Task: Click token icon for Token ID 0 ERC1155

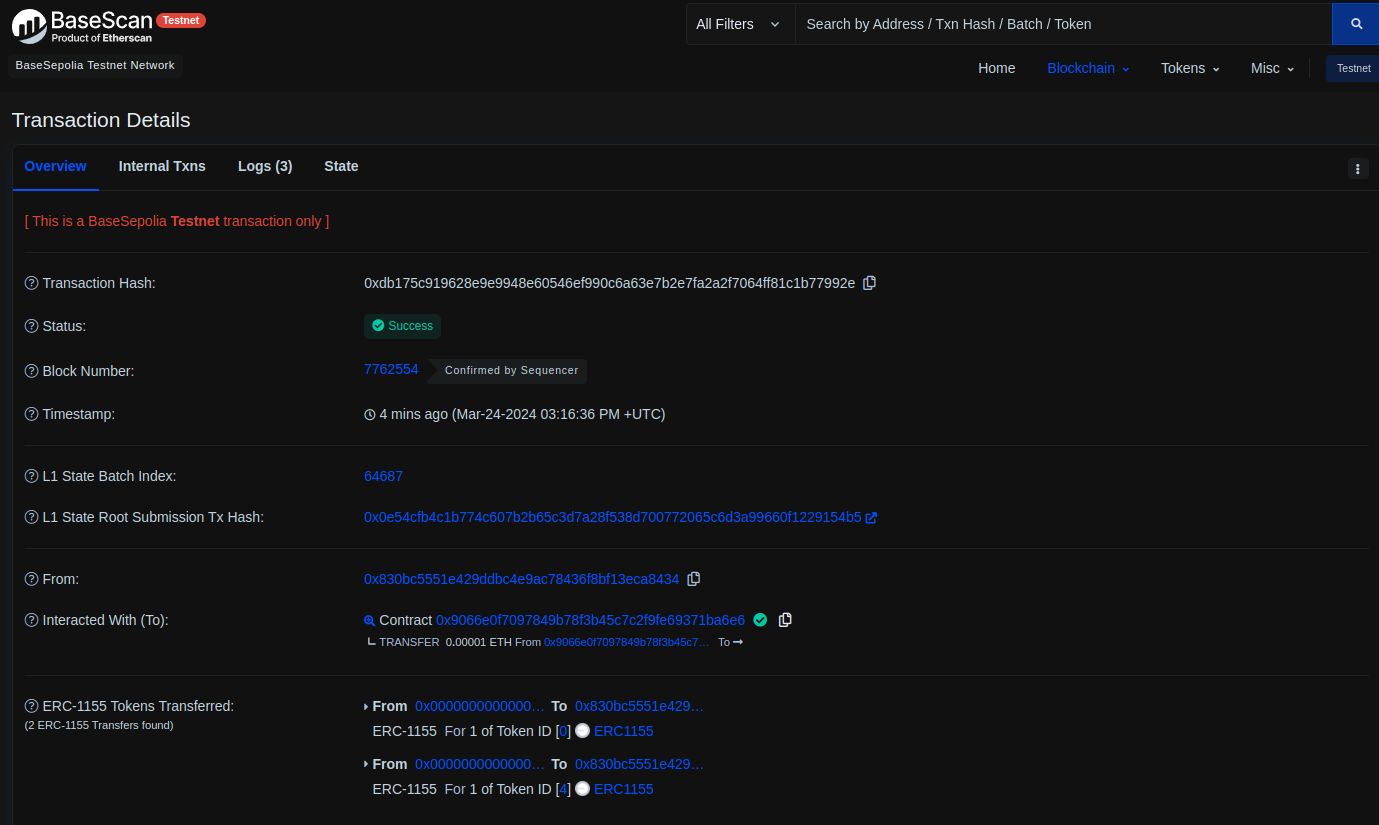Action: tap(582, 731)
